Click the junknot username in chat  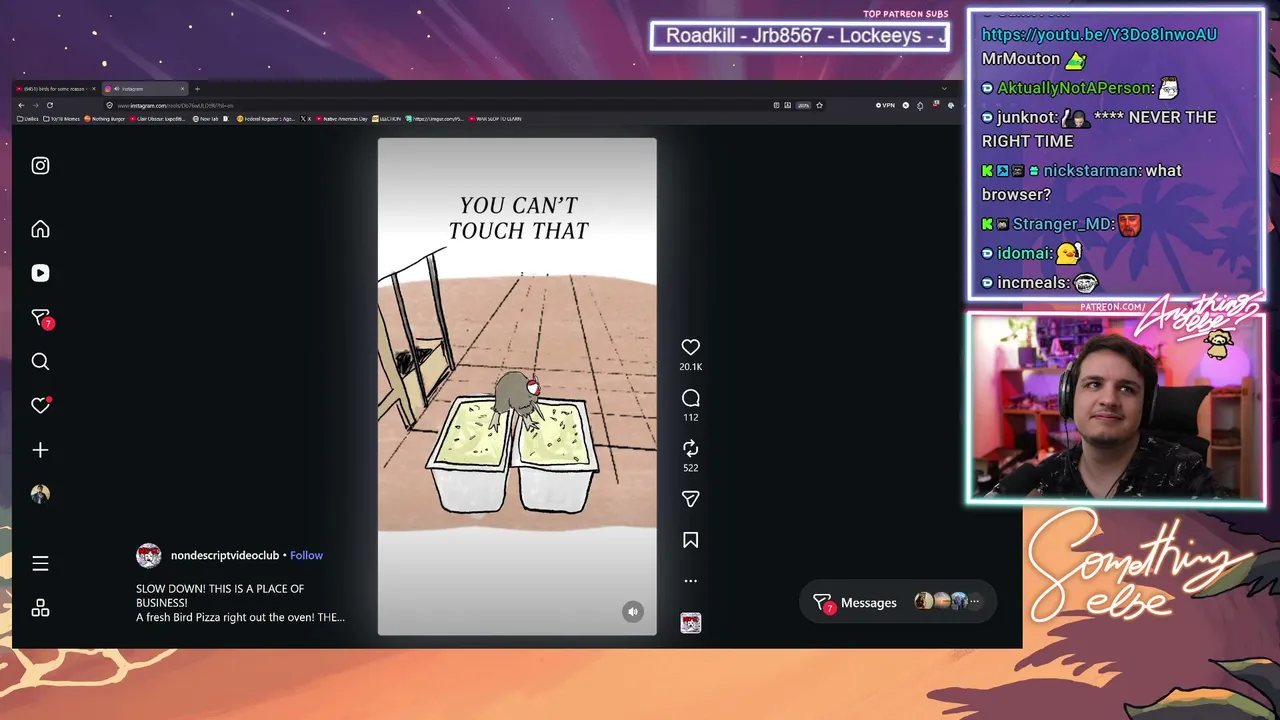point(1027,118)
